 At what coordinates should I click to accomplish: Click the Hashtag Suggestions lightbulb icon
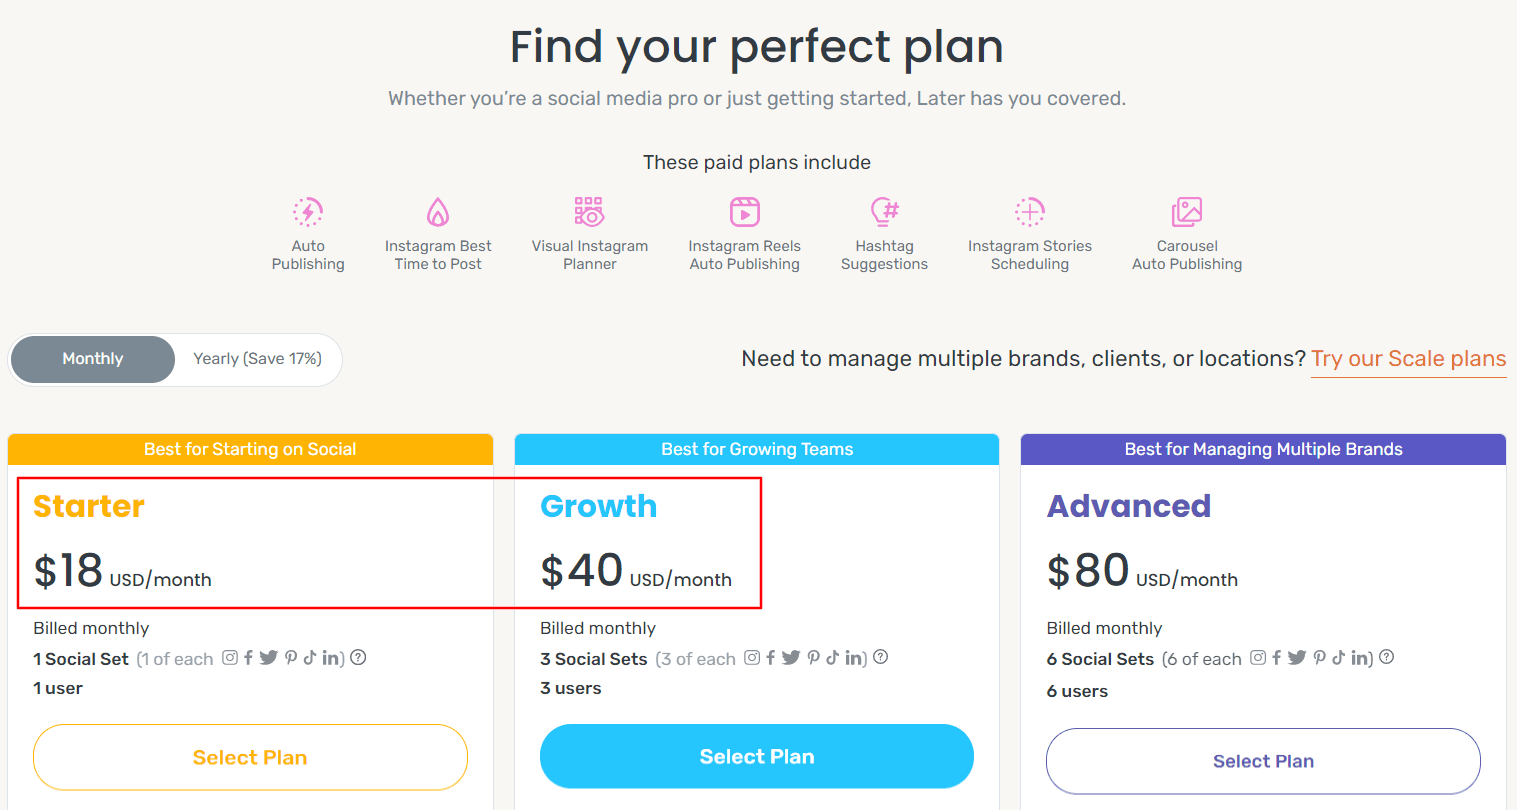pyautogui.click(x=885, y=212)
